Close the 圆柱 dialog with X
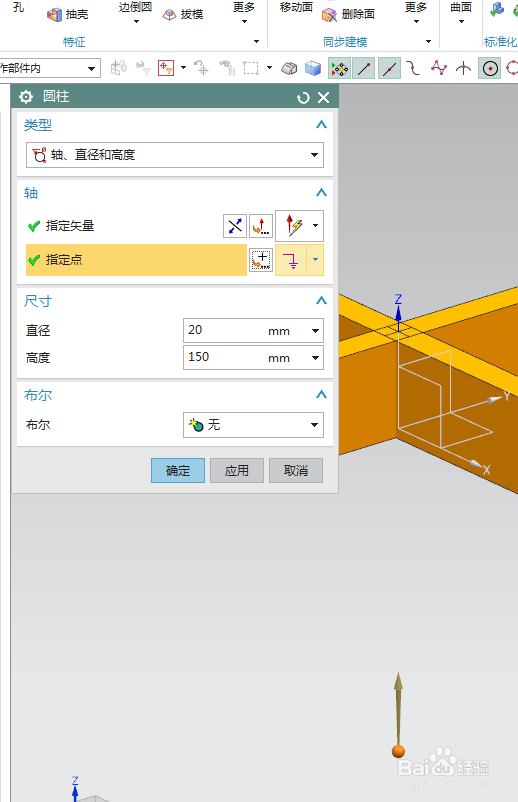The width and height of the screenshot is (518, 802). point(324,97)
